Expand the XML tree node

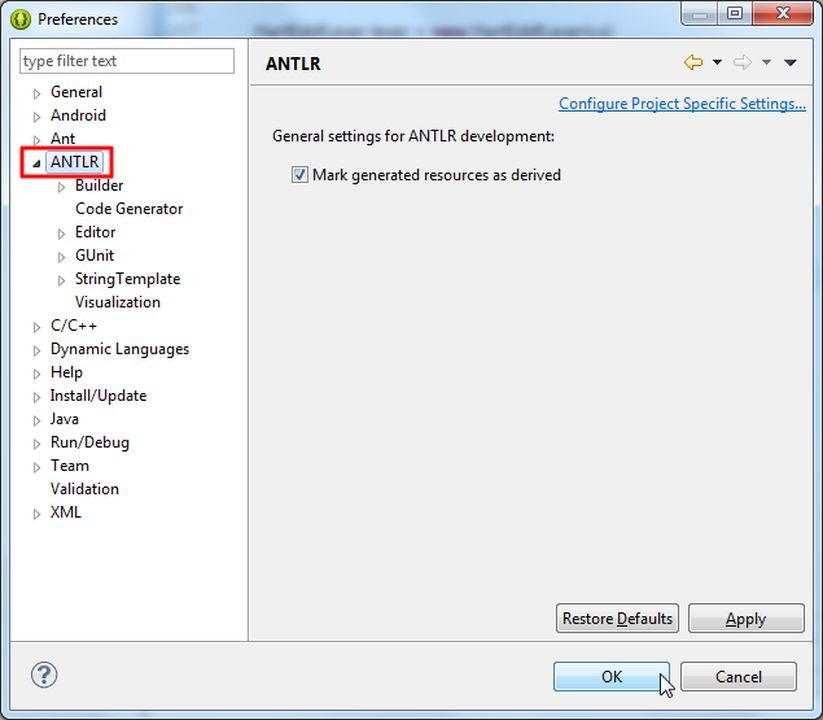(x=37, y=514)
